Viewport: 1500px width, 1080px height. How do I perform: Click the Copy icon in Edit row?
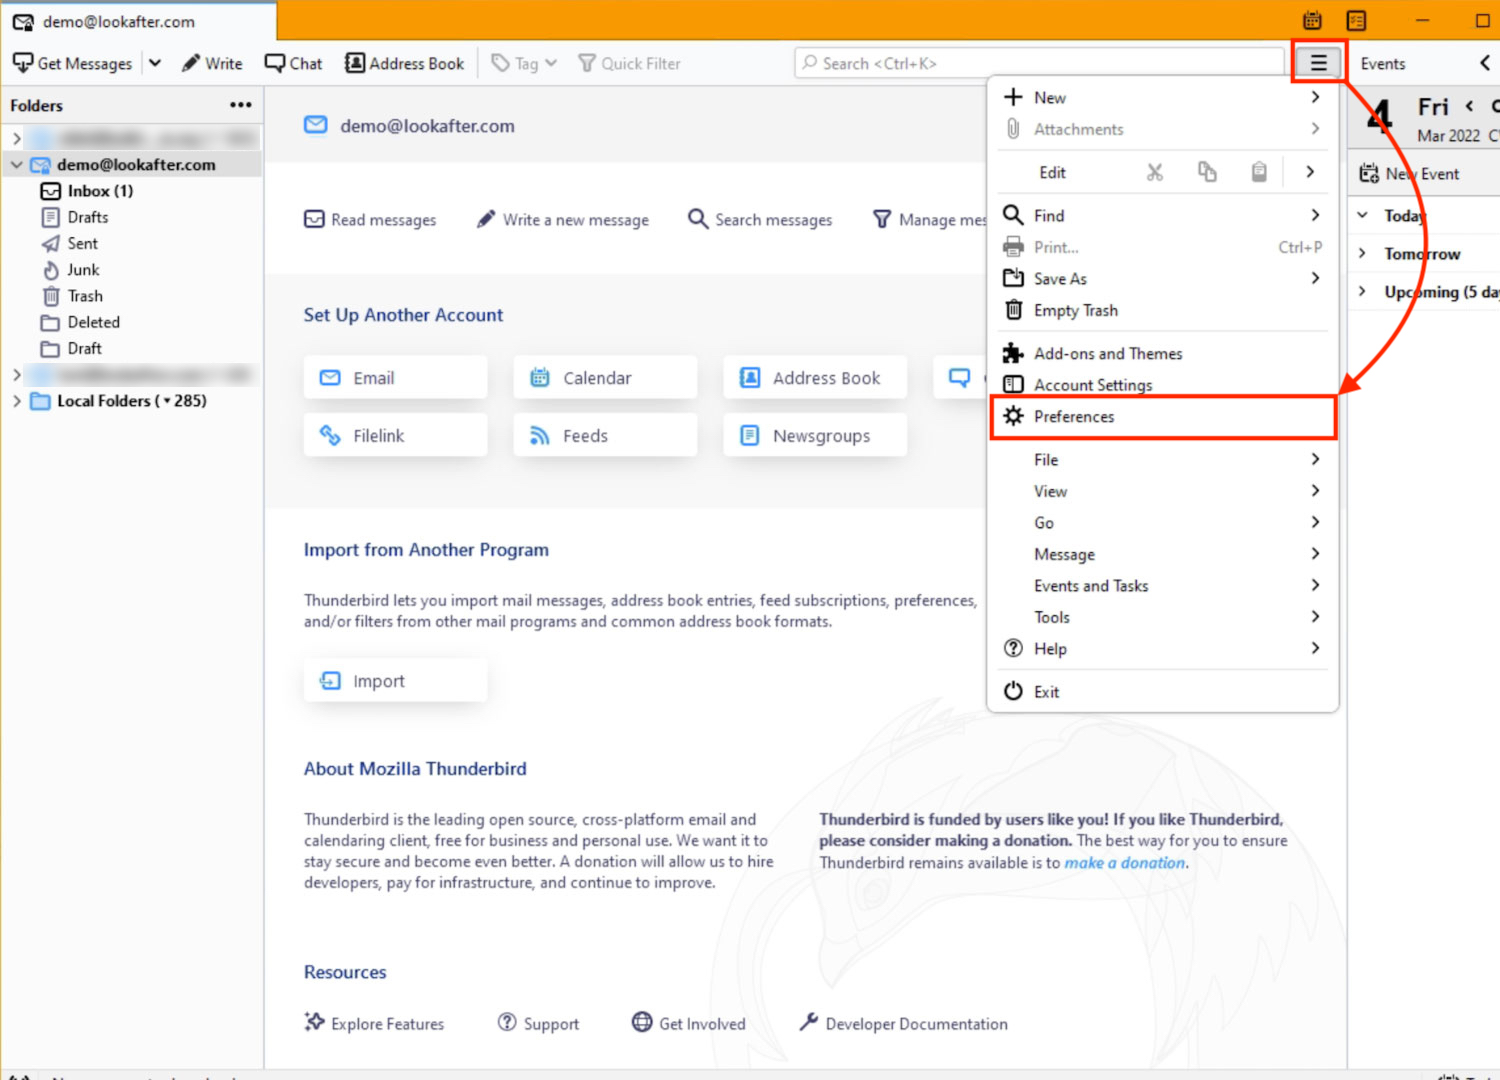tap(1207, 172)
